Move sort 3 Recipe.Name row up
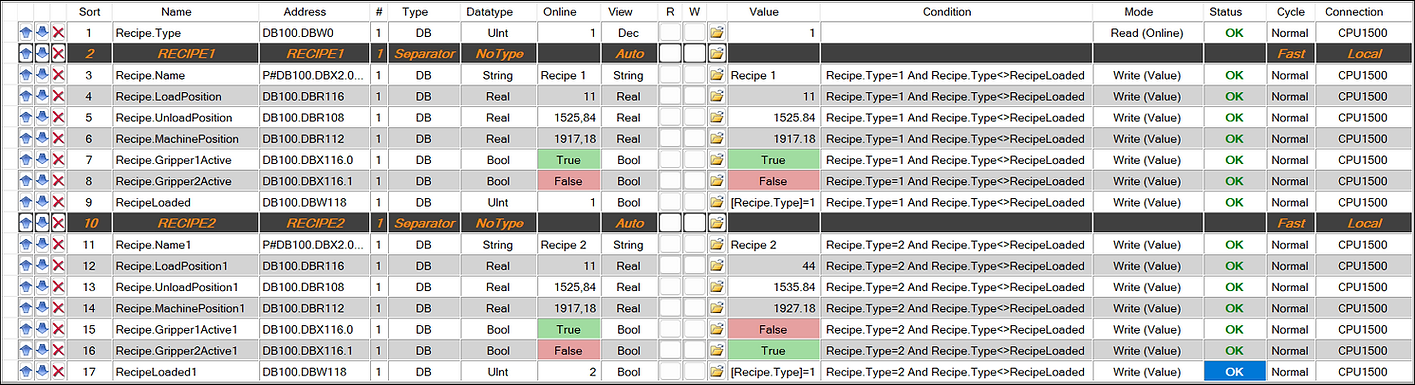 coord(25,75)
